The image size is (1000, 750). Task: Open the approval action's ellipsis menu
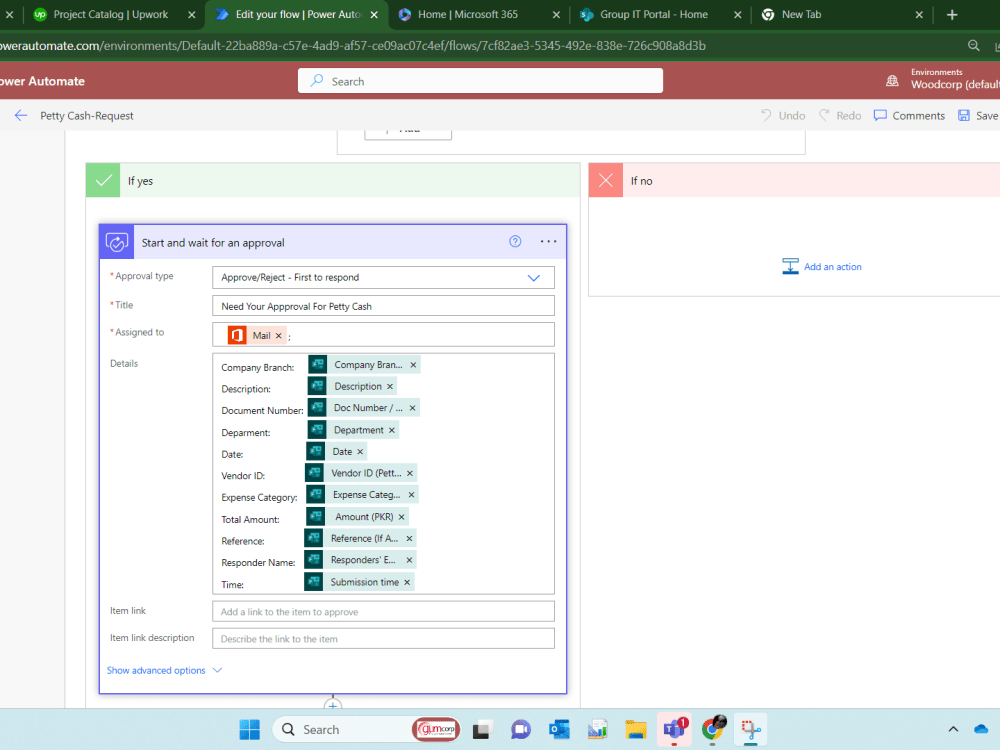click(548, 242)
